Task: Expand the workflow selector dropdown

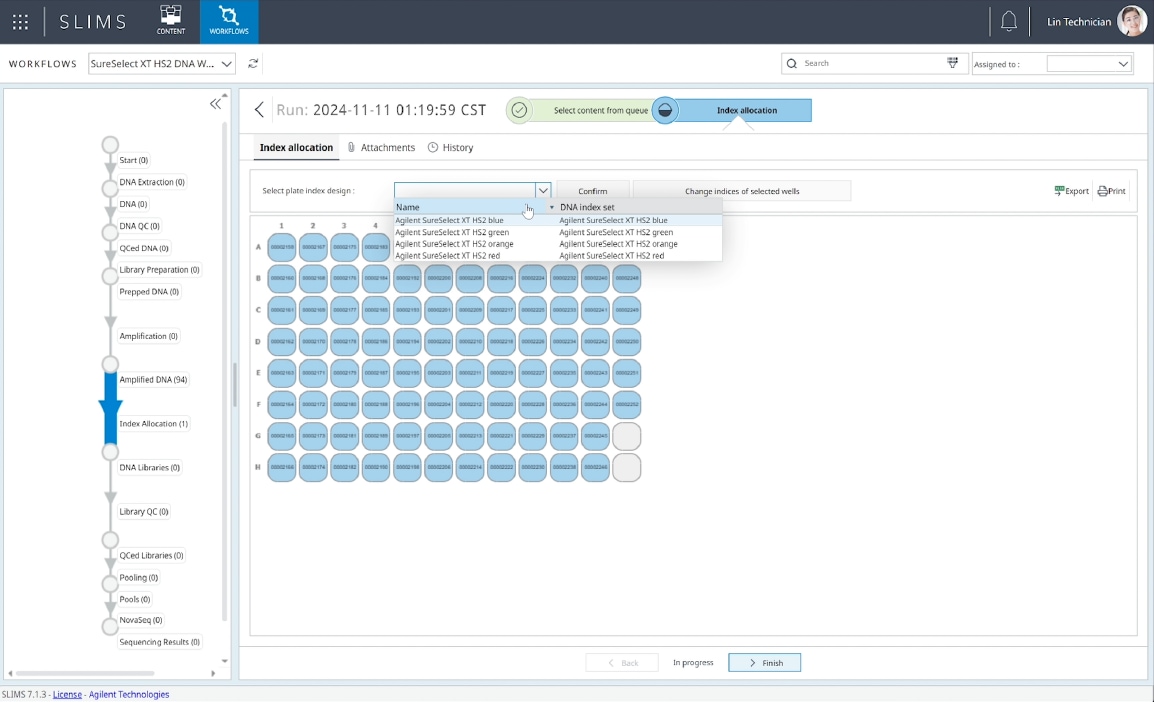Action: pos(227,64)
